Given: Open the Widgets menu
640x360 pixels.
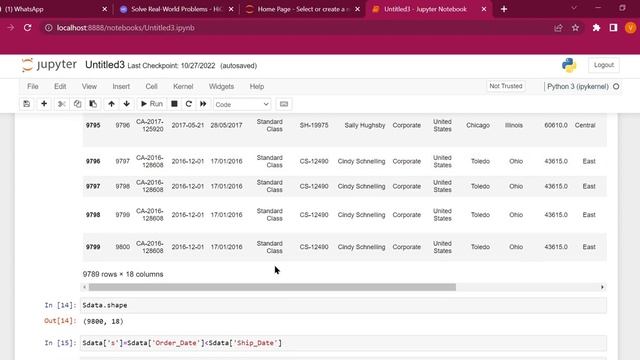Looking at the screenshot, I should [x=221, y=87].
